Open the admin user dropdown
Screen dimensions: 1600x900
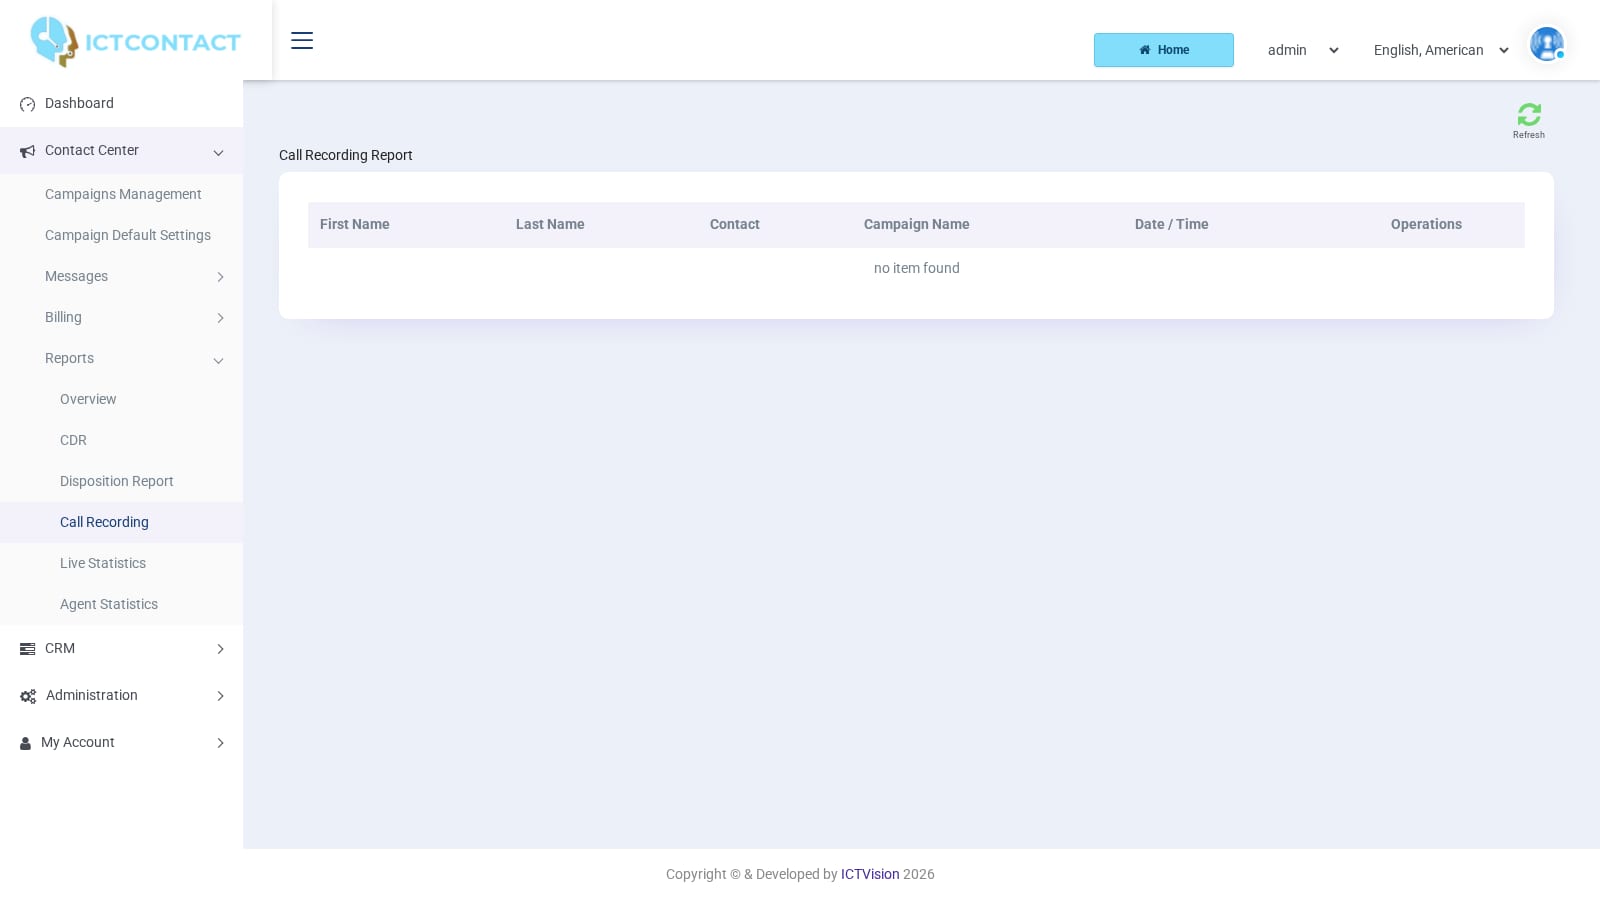1303,50
